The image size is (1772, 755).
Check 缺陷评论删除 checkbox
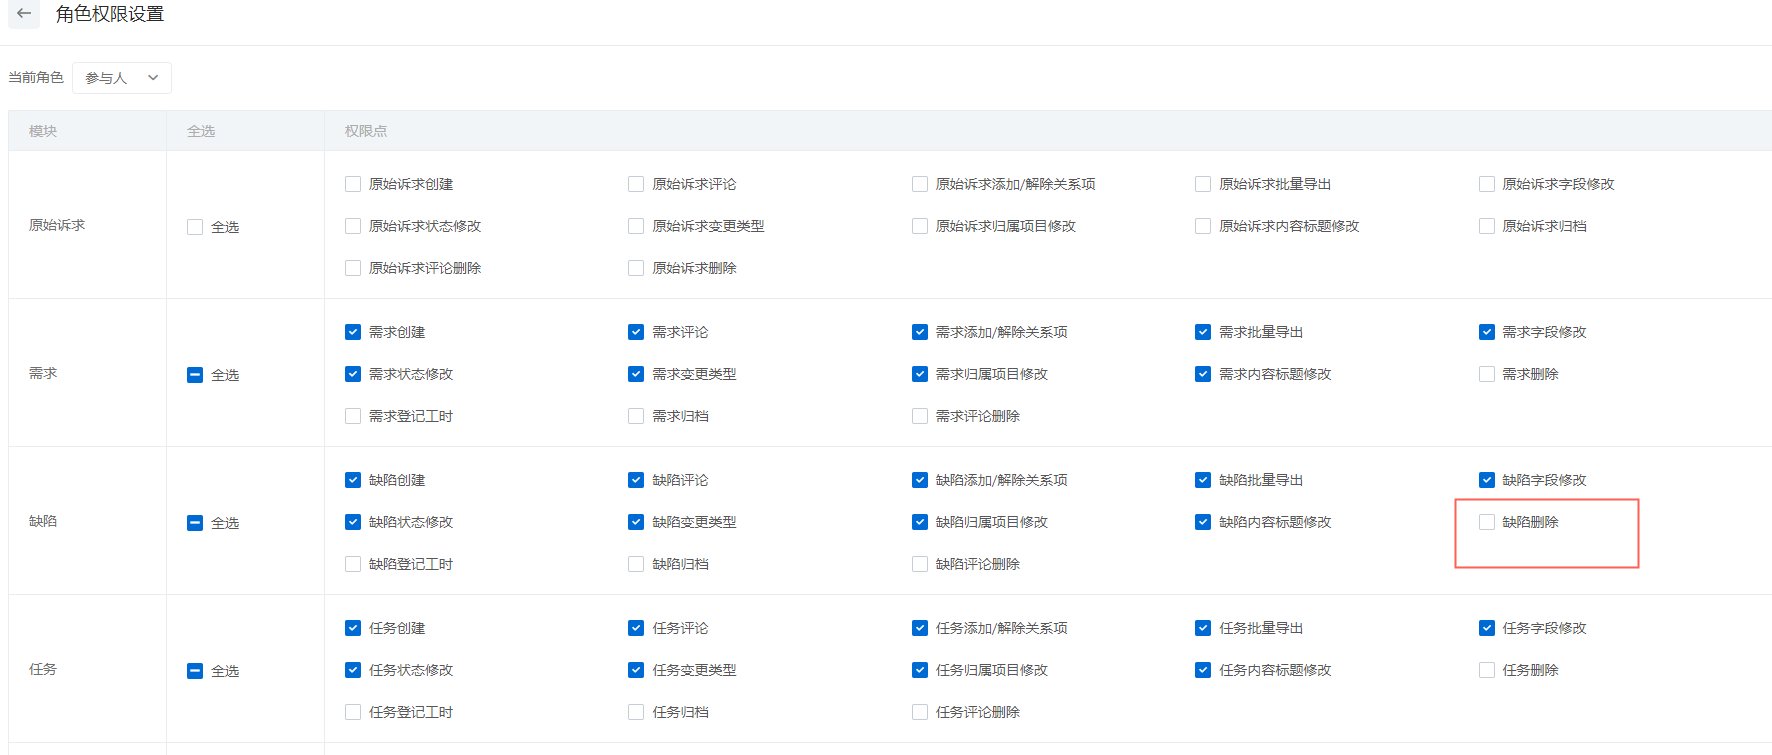click(920, 564)
